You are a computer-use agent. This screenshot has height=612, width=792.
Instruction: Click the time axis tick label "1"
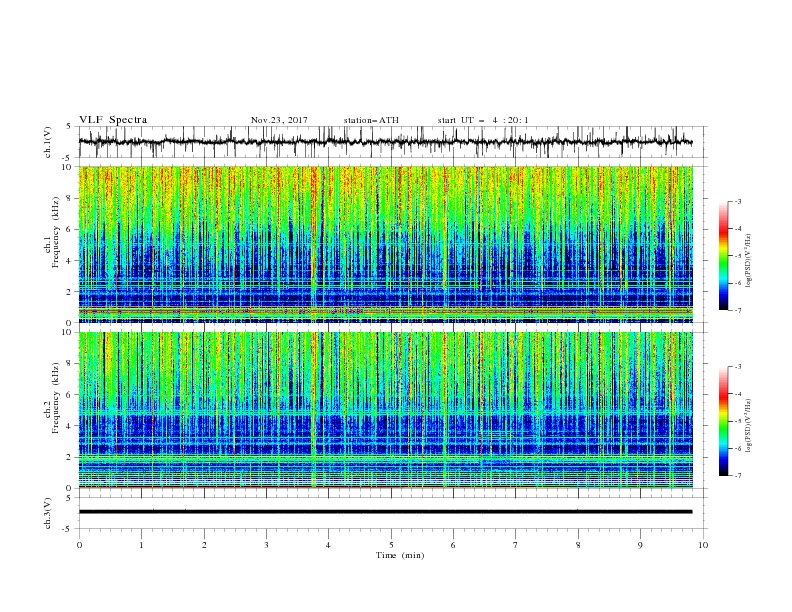point(141,545)
